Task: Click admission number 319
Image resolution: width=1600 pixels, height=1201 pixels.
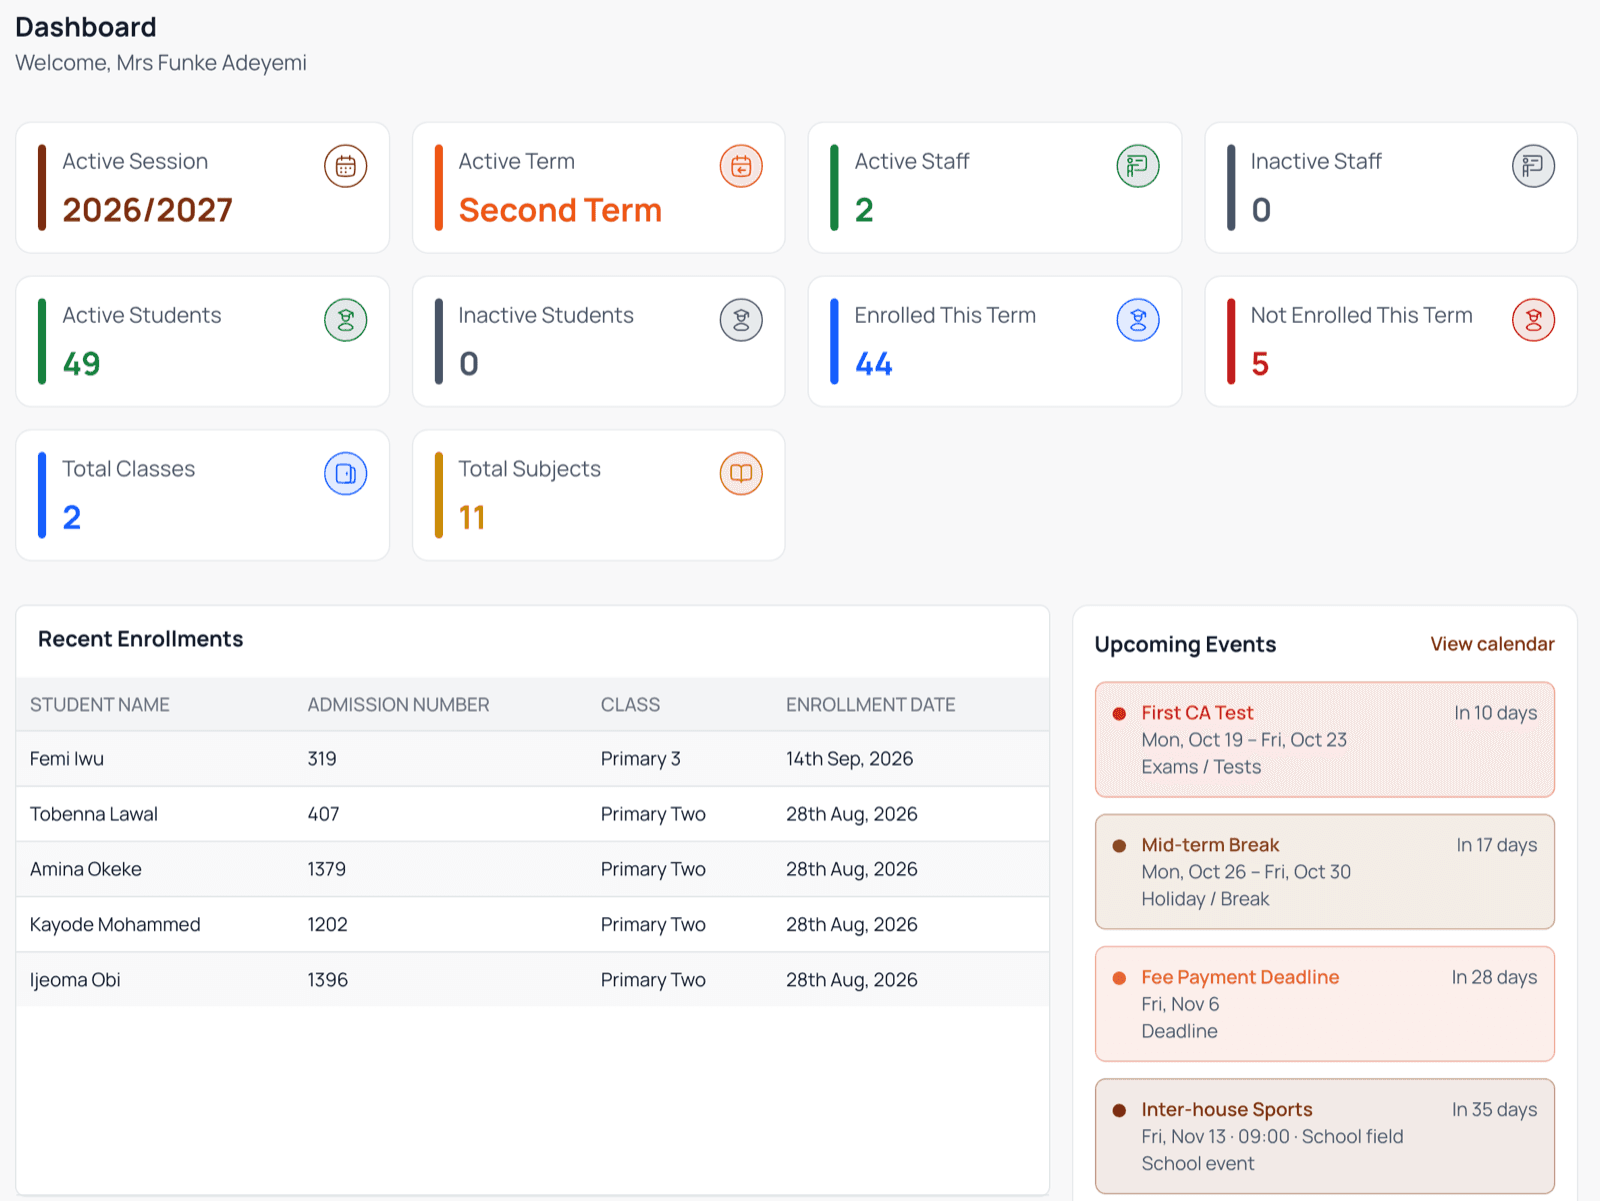Action: (322, 759)
